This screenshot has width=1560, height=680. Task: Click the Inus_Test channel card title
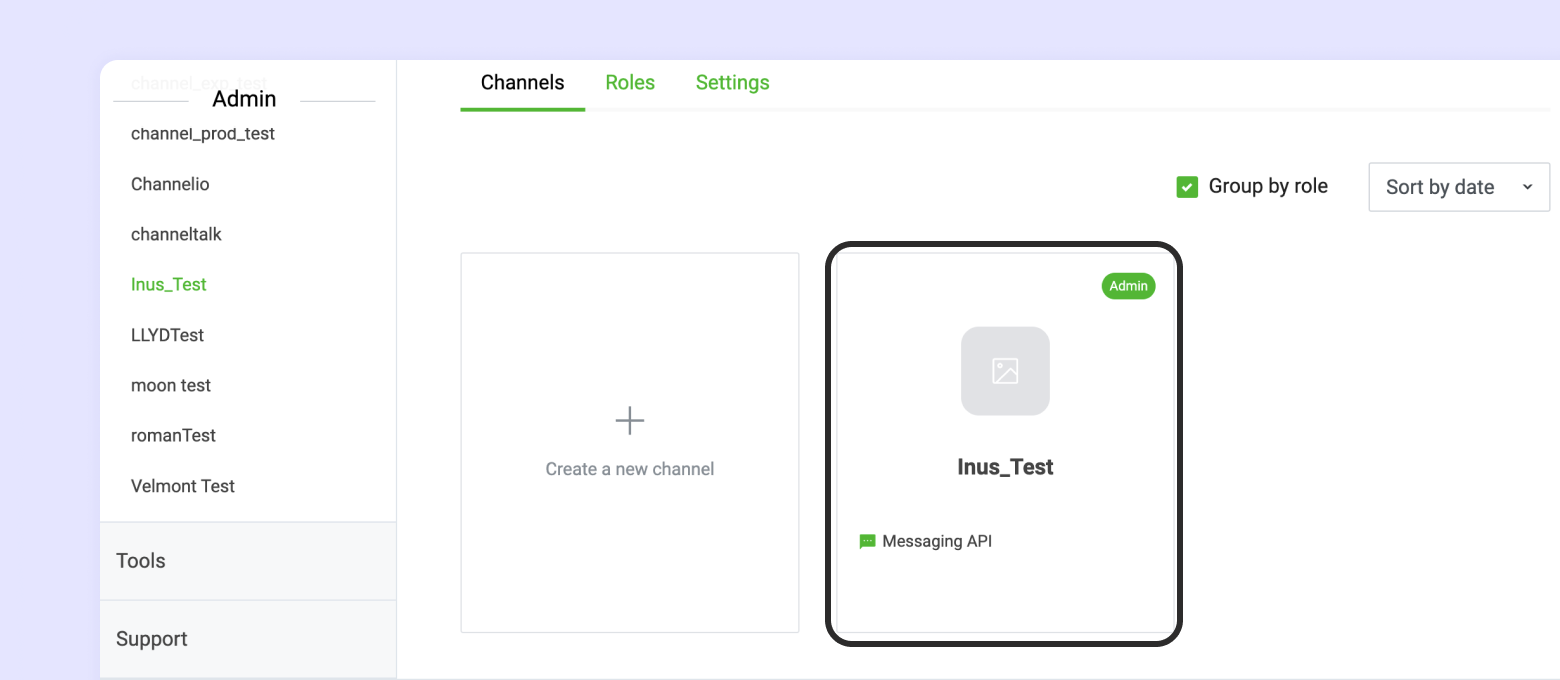[x=1005, y=467]
